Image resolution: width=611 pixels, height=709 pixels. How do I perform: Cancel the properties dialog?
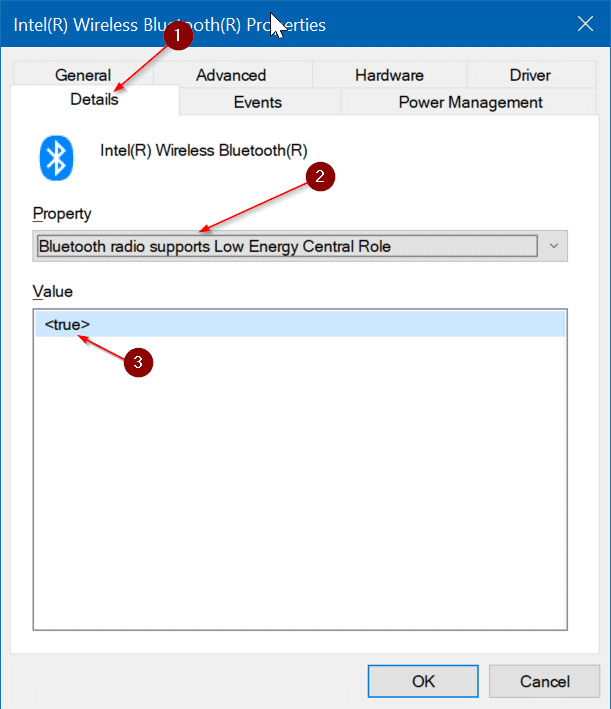(545, 681)
